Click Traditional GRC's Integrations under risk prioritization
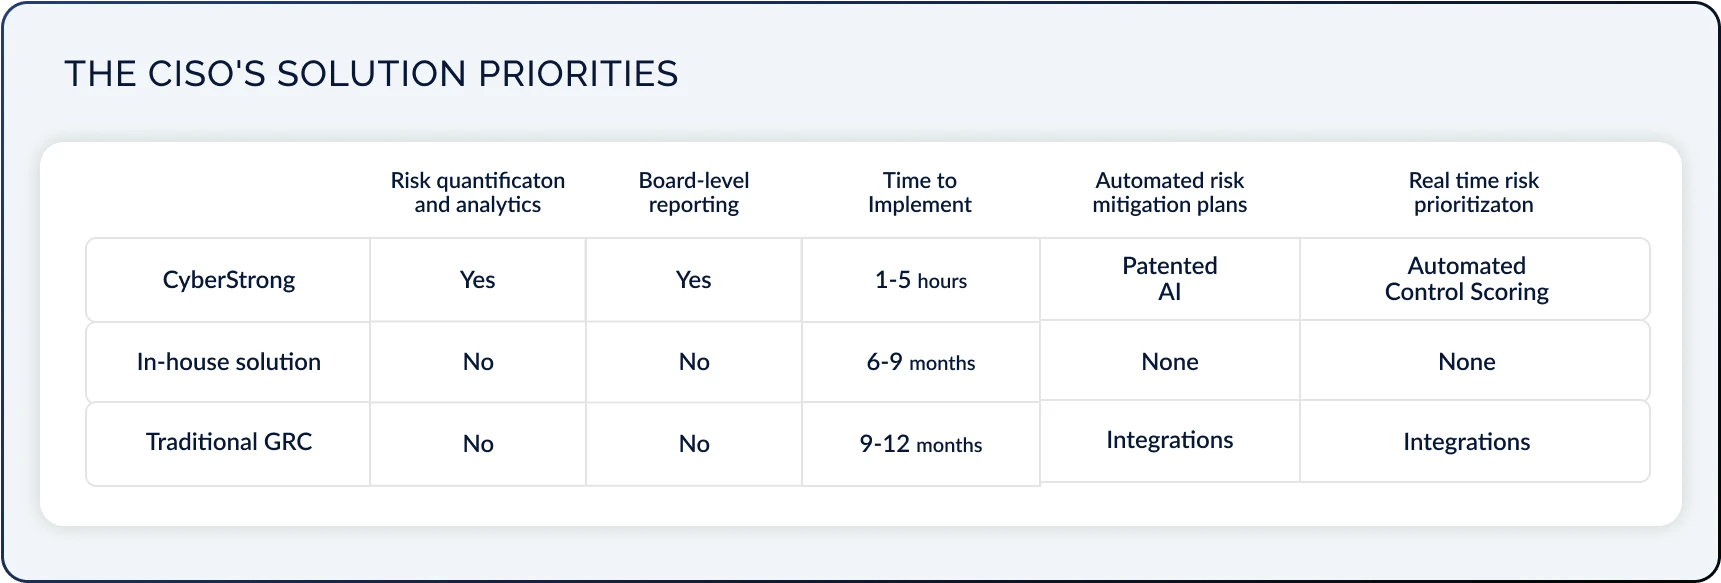 coord(1467,442)
